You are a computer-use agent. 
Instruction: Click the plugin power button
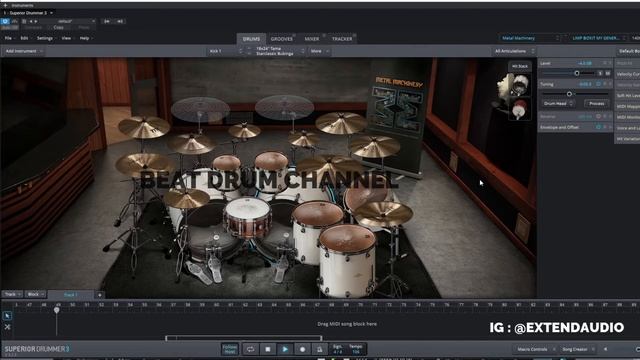click(x=5, y=21)
